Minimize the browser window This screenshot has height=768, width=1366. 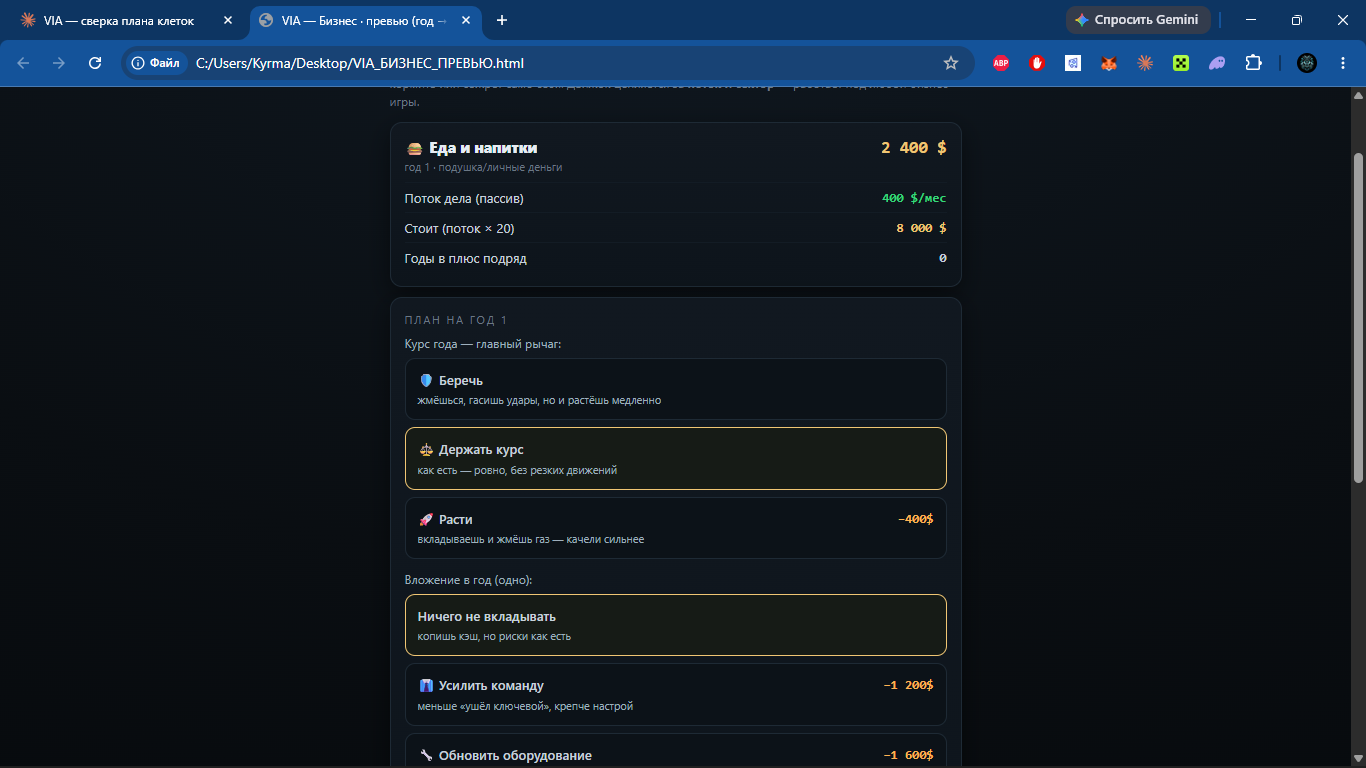click(1251, 20)
